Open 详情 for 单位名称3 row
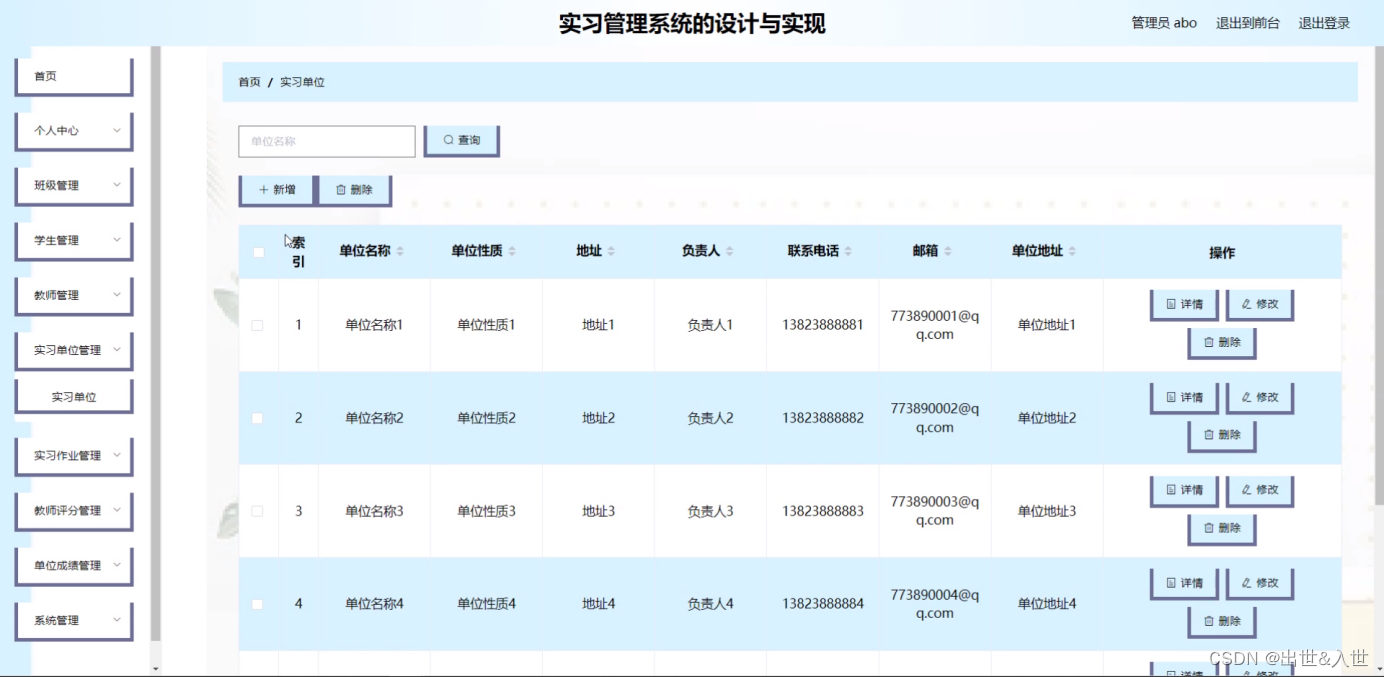This screenshot has width=1384, height=677. click(x=1184, y=490)
